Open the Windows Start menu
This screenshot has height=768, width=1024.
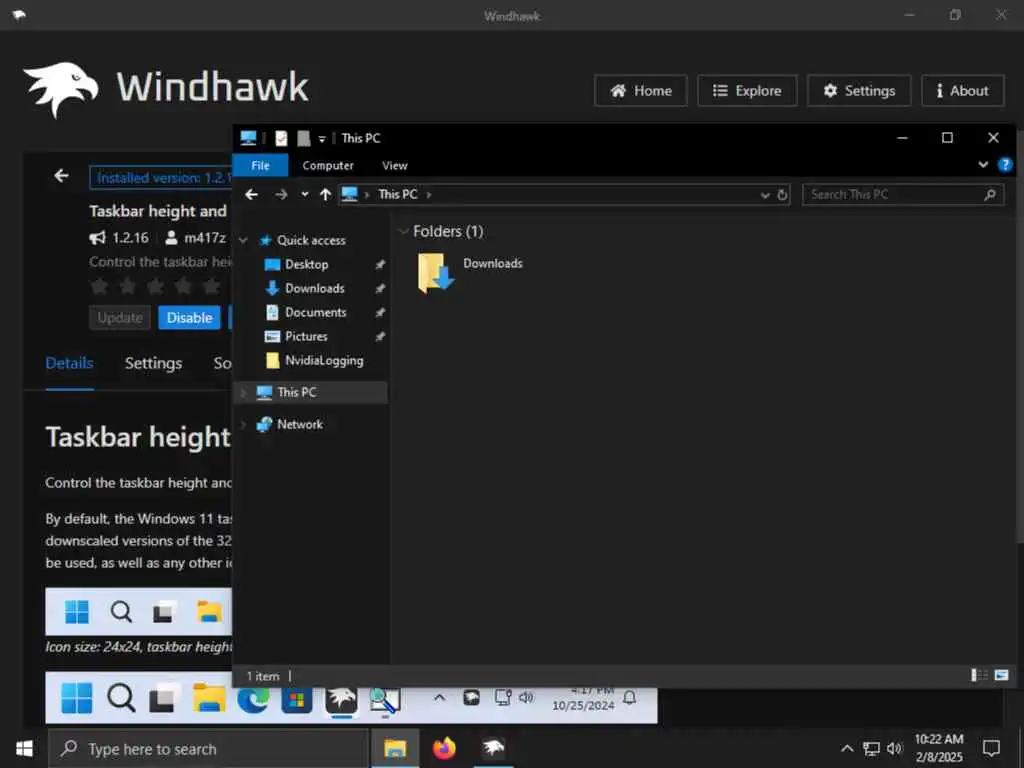click(24, 748)
